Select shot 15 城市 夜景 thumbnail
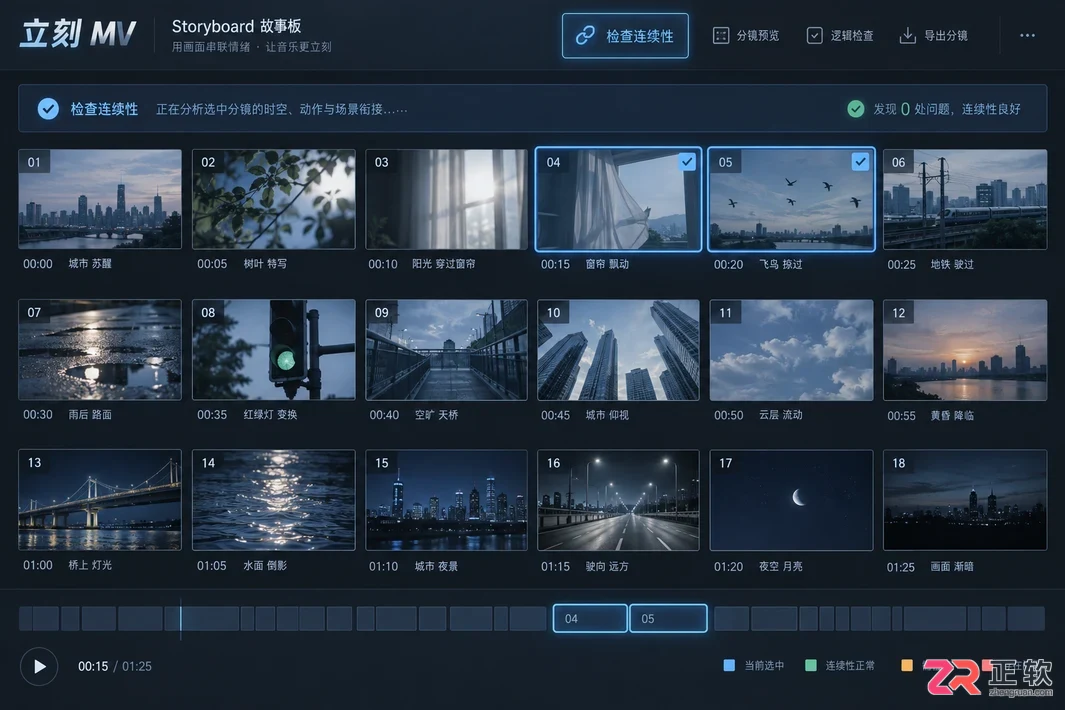This screenshot has height=710, width=1065. click(x=446, y=500)
